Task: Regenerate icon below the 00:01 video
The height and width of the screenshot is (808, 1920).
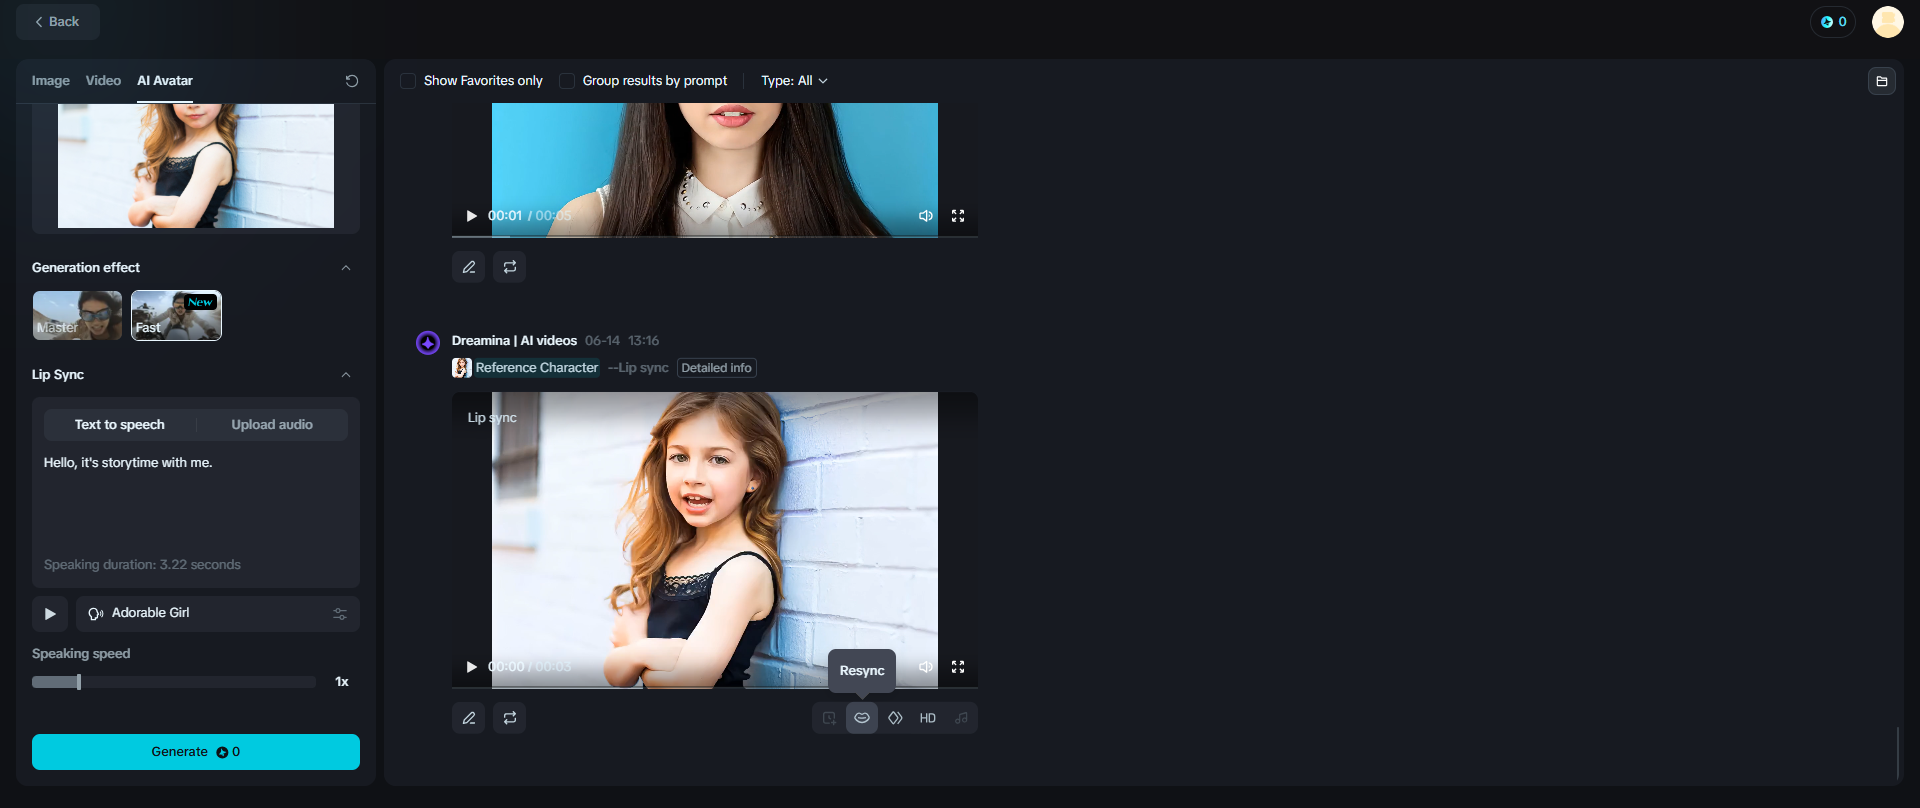Action: (x=510, y=267)
